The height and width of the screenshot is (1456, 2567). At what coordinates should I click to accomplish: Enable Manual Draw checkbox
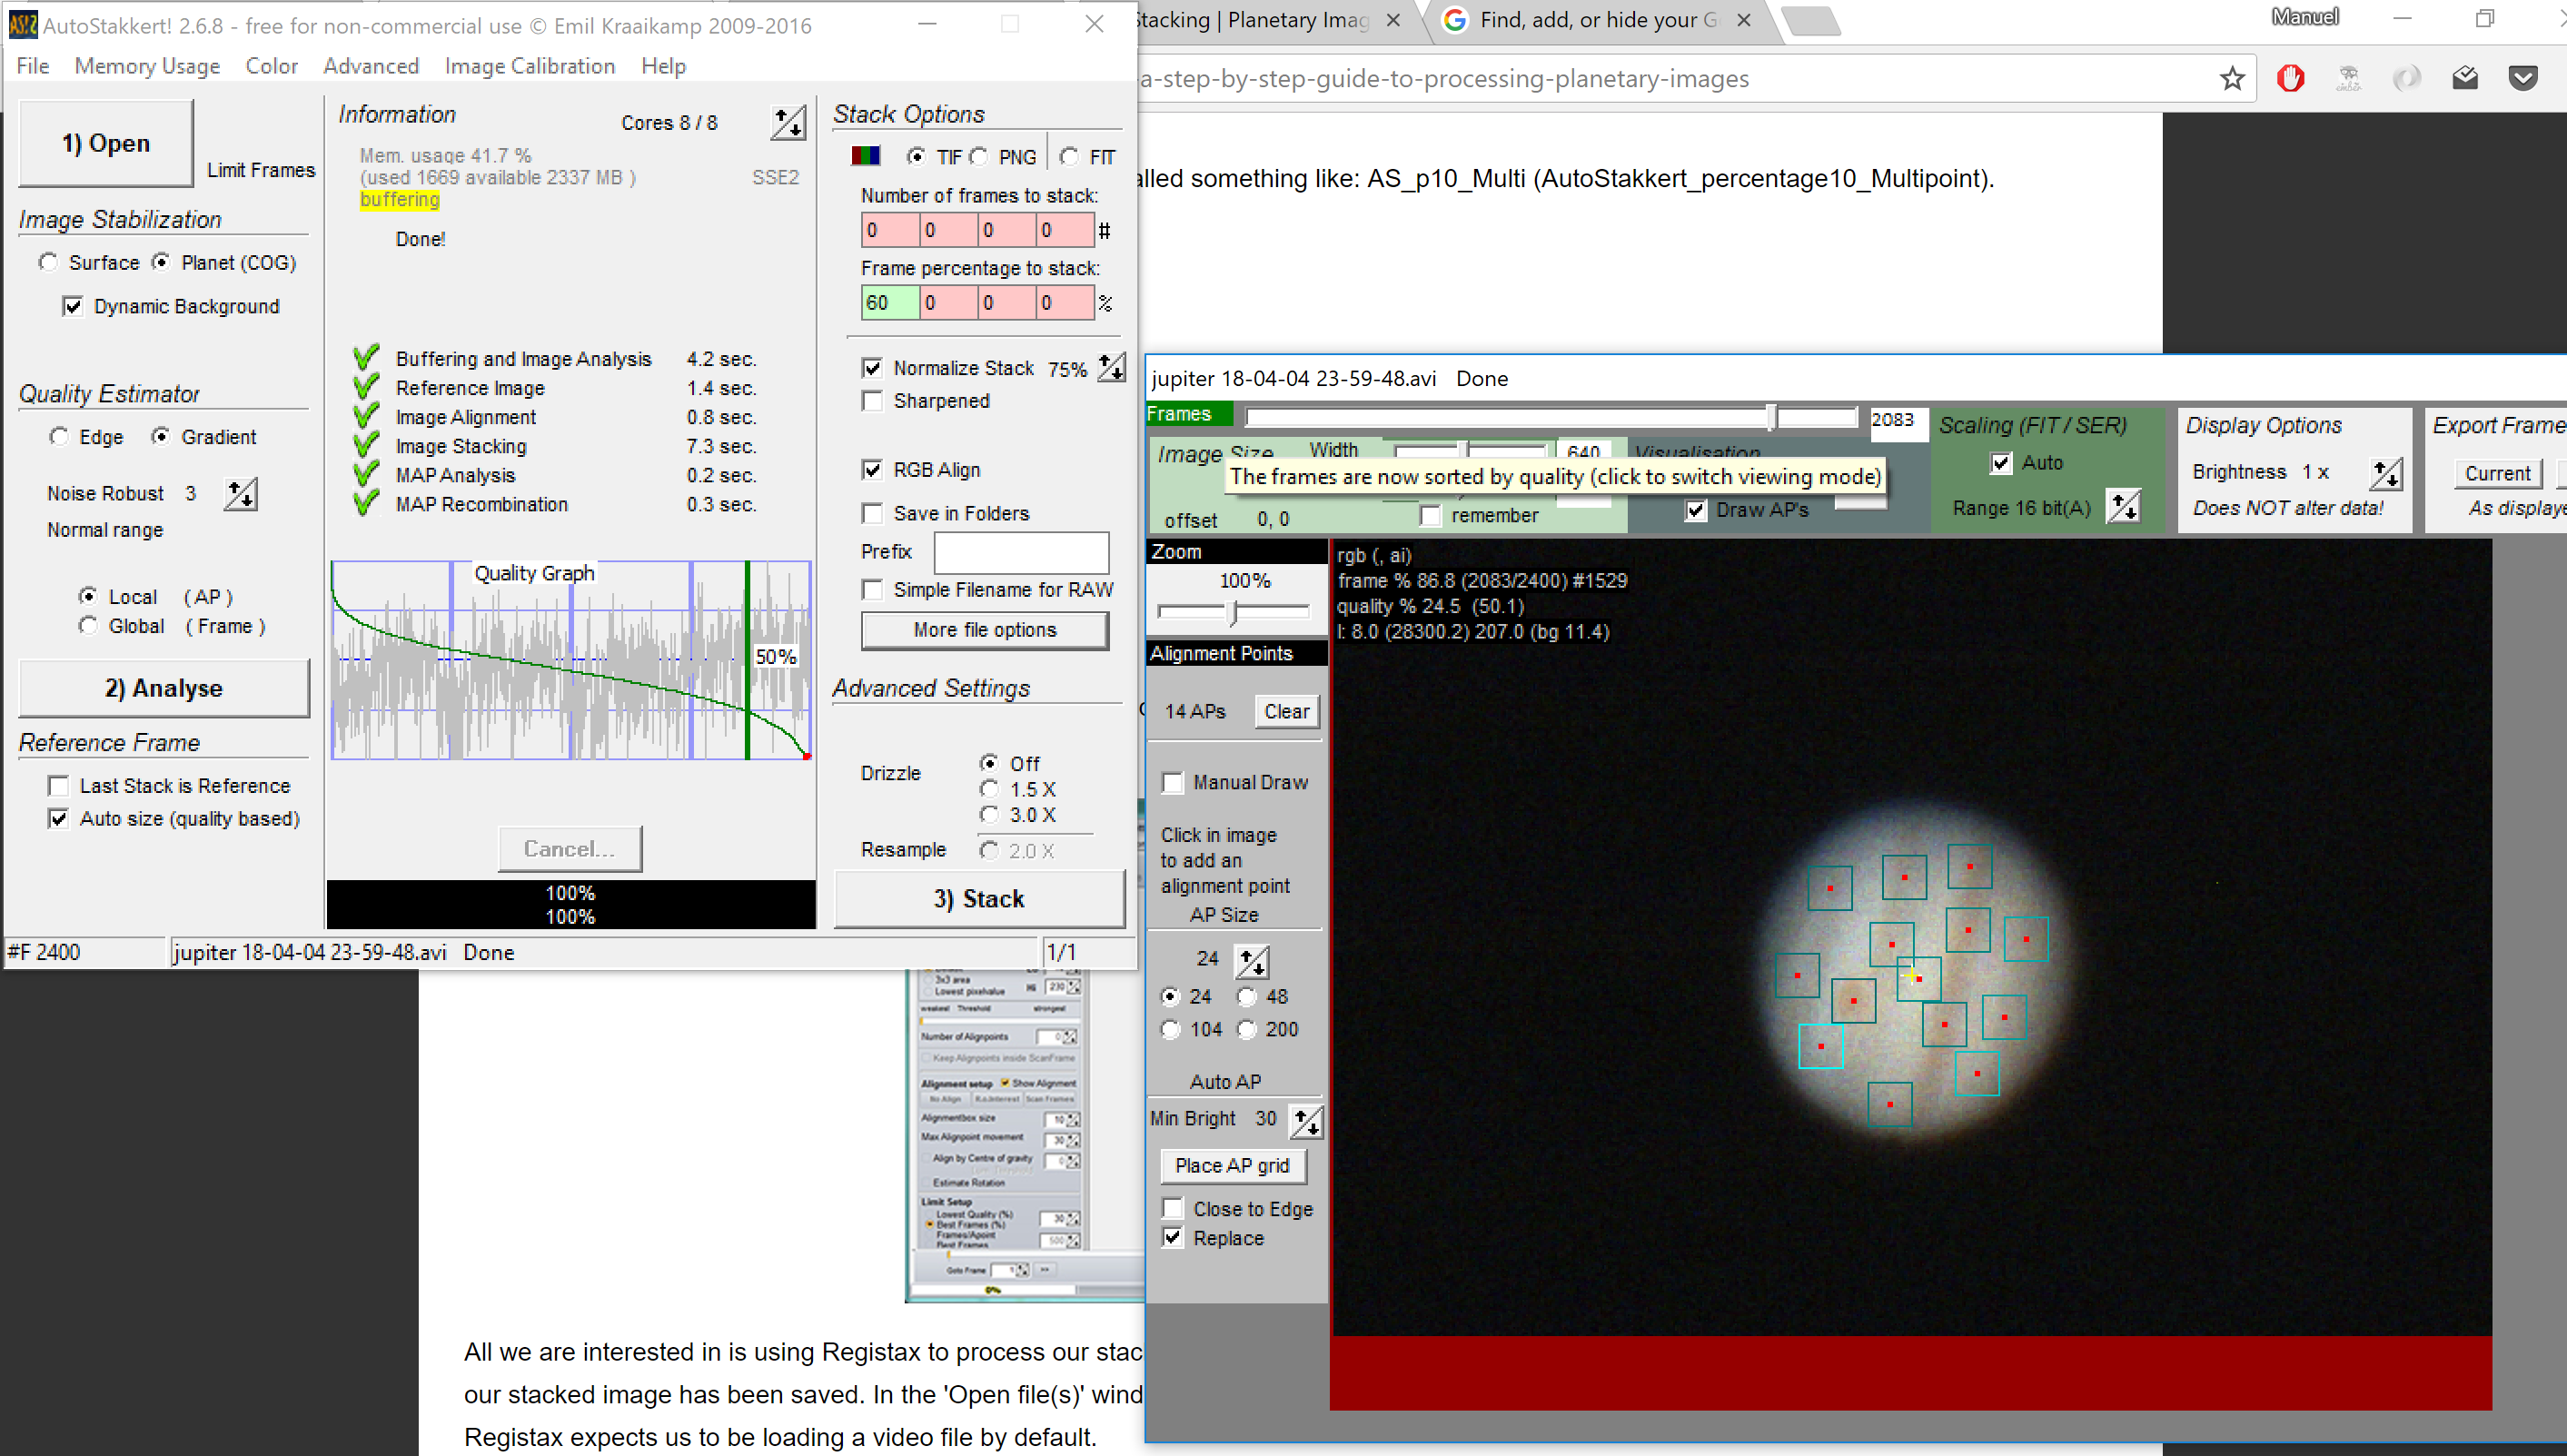(x=1173, y=782)
